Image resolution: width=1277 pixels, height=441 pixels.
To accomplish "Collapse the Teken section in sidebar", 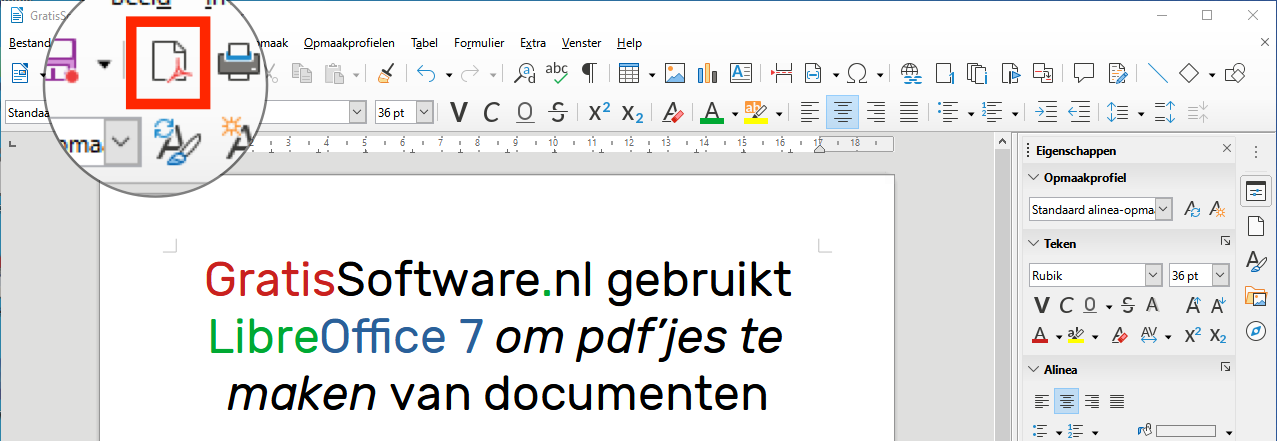I will point(1033,243).
